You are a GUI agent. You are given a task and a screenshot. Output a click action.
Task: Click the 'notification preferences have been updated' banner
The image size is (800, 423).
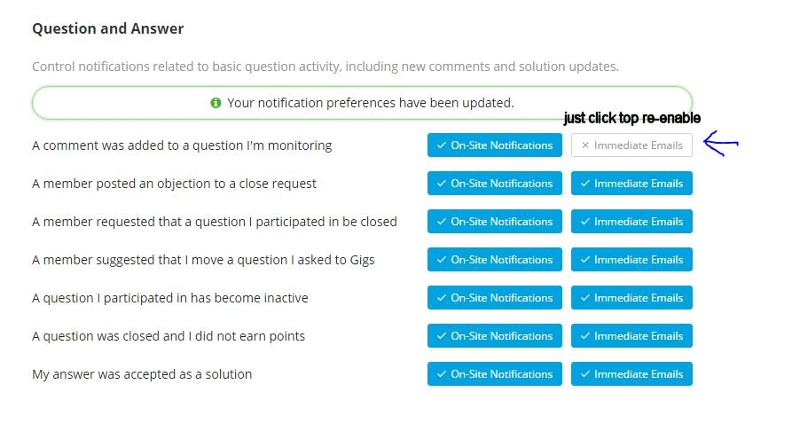[x=362, y=103]
